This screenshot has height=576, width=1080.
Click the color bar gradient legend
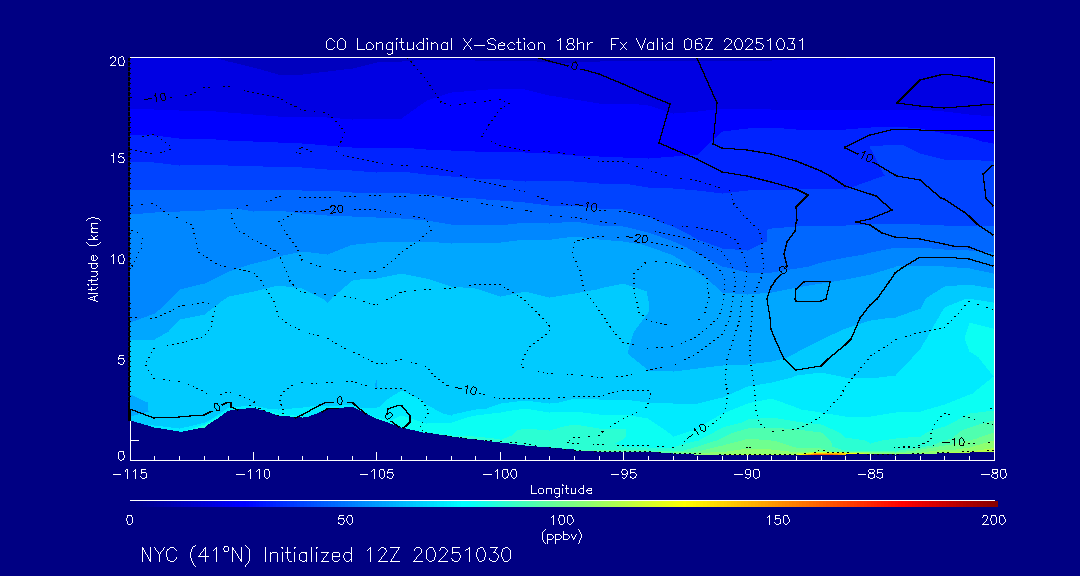pos(562,502)
